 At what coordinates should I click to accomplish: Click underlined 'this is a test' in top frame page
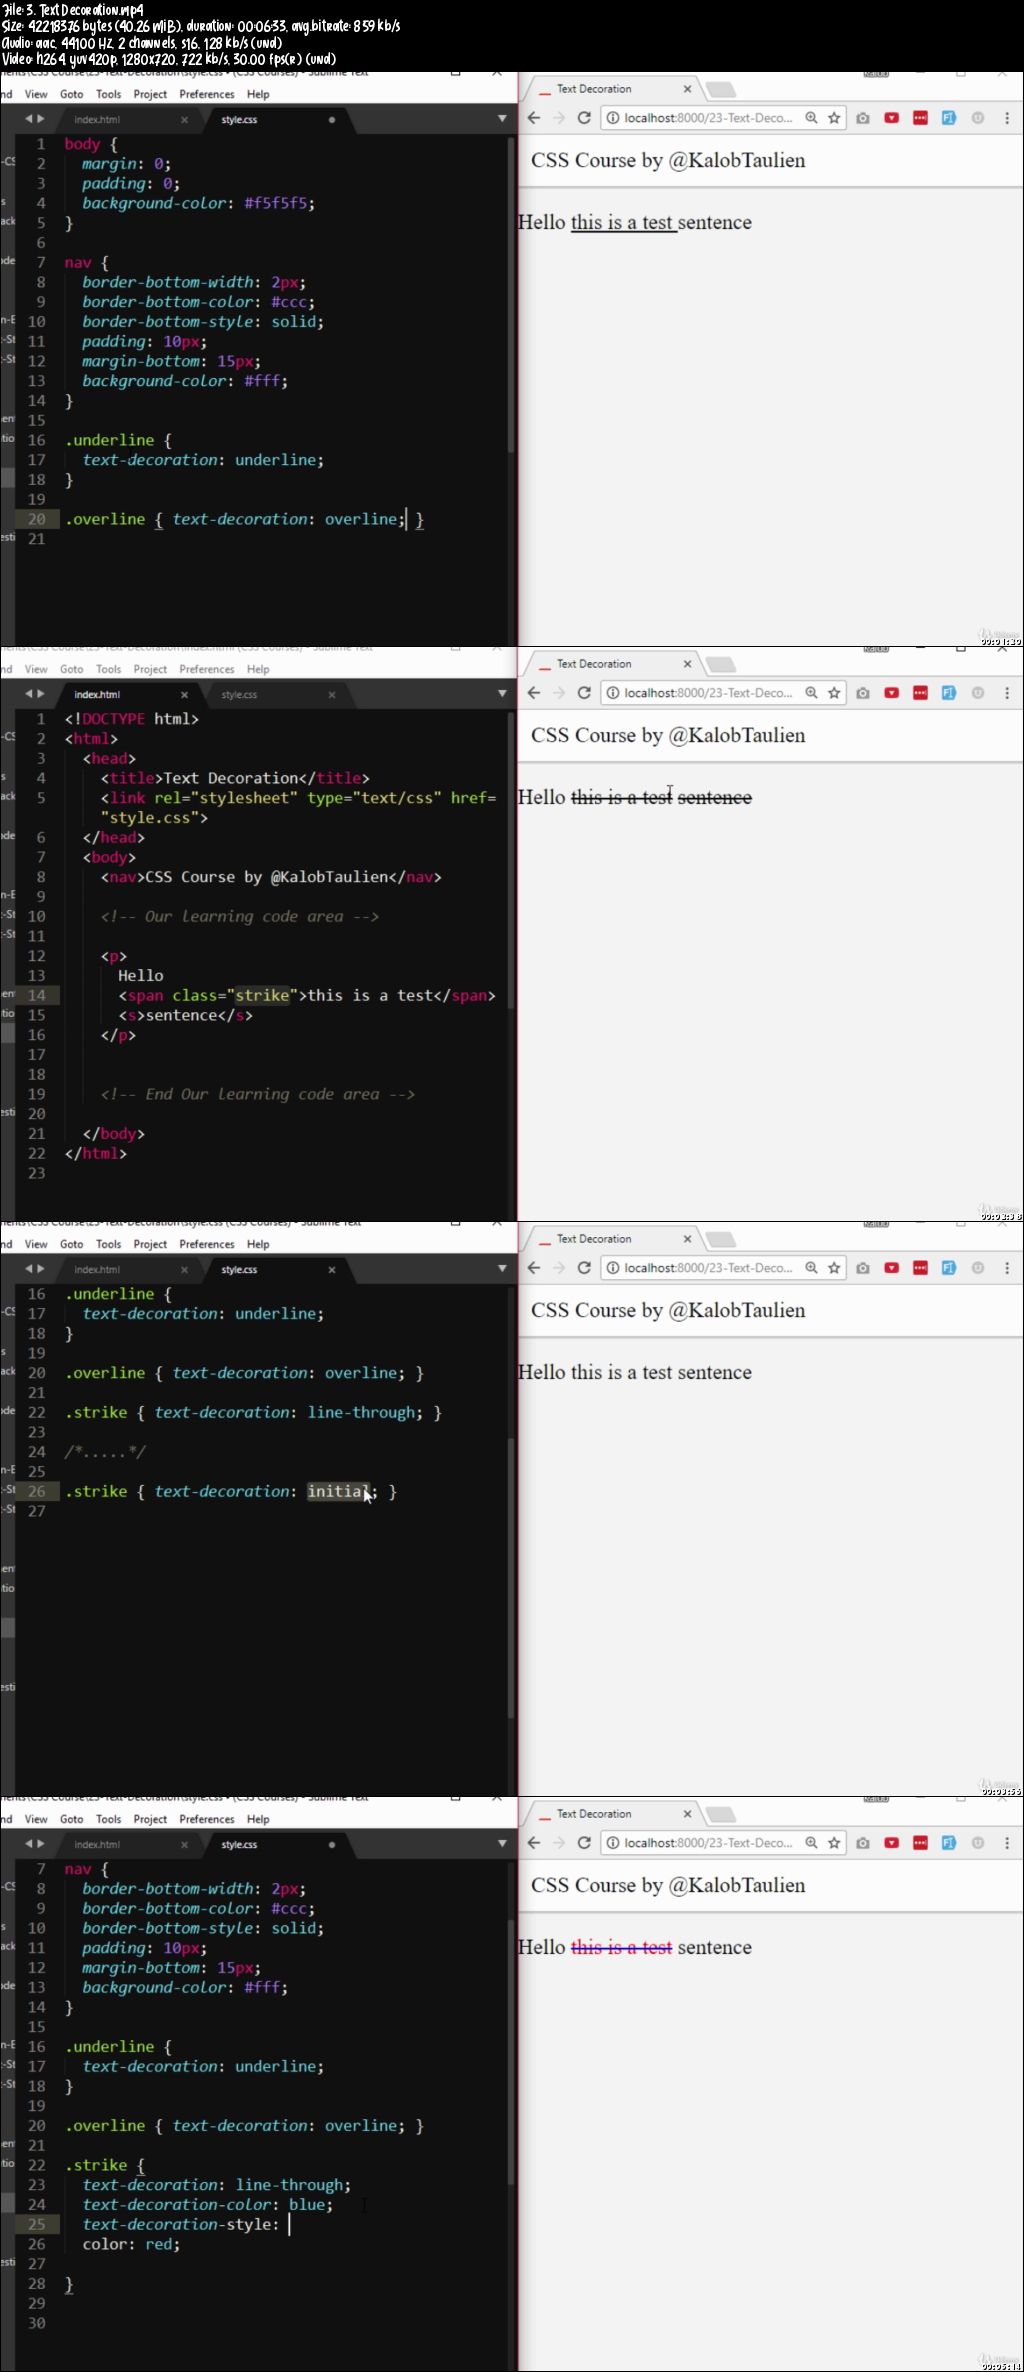coord(622,223)
